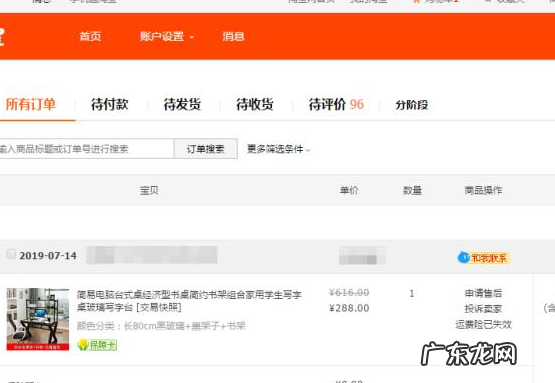Open the 简易电脑台式桌 product title link
The image size is (555, 383).
point(189,301)
